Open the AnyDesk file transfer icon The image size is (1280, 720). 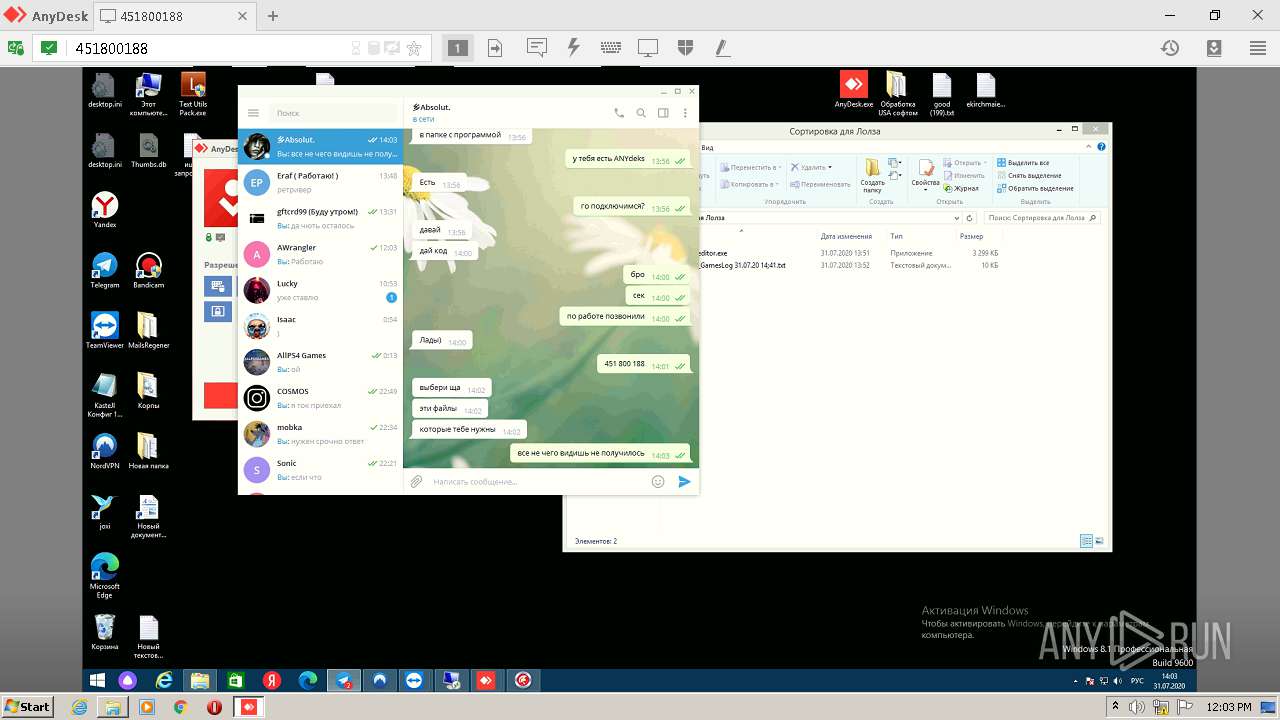click(x=495, y=48)
